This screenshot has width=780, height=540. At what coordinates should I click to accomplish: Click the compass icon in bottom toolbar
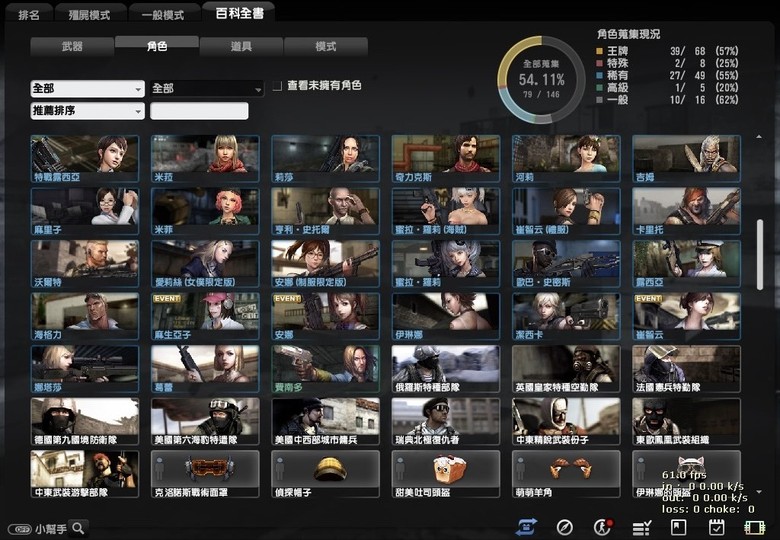tap(565, 527)
